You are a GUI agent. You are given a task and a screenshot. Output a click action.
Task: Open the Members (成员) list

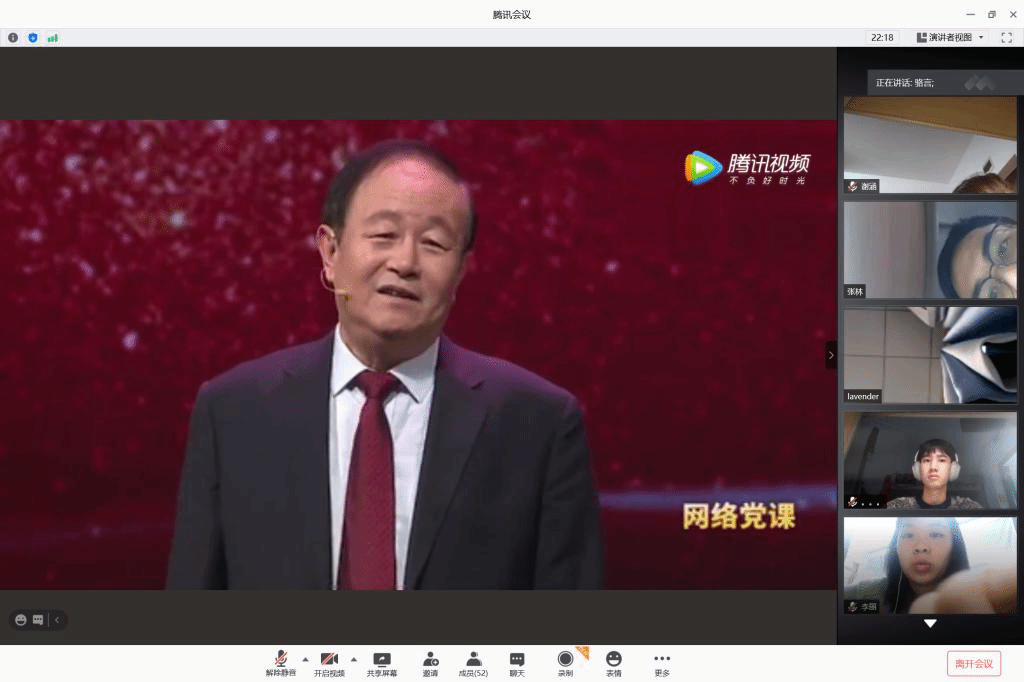[x=473, y=663]
